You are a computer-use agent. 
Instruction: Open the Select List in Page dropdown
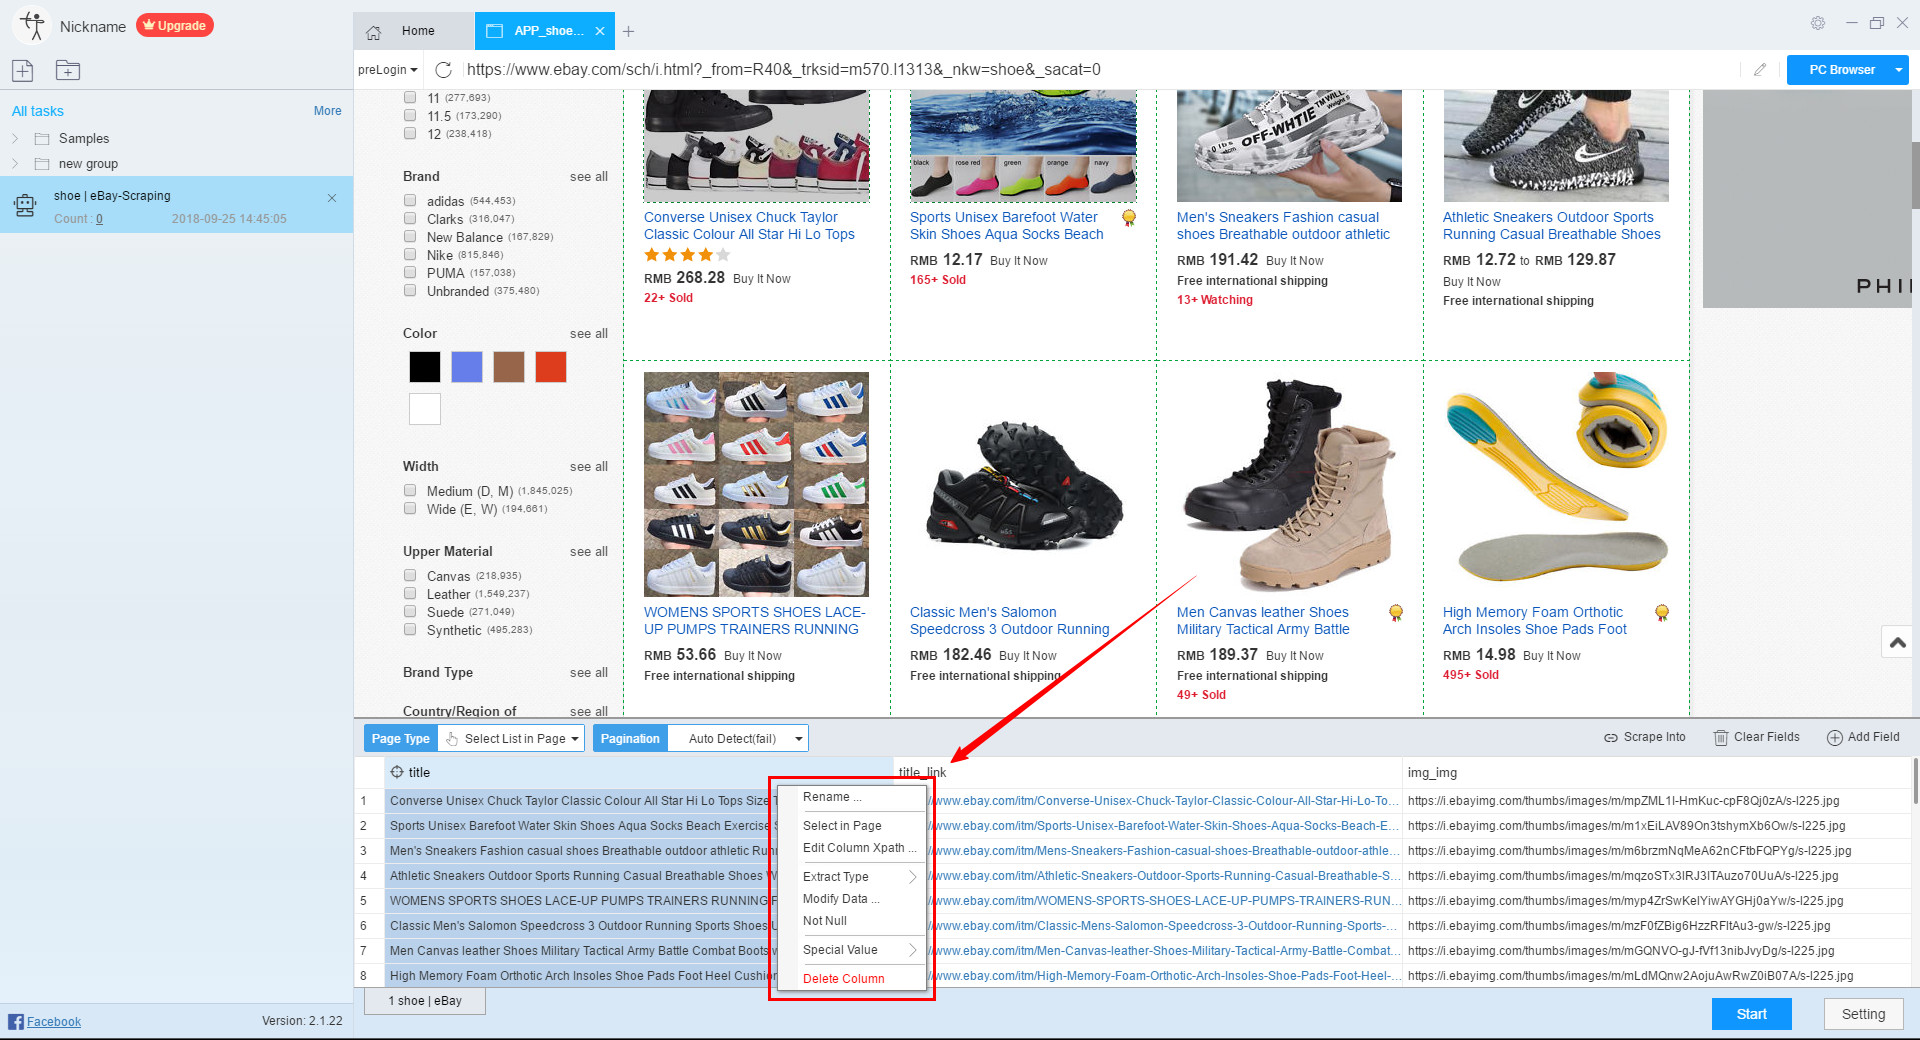[512, 739]
